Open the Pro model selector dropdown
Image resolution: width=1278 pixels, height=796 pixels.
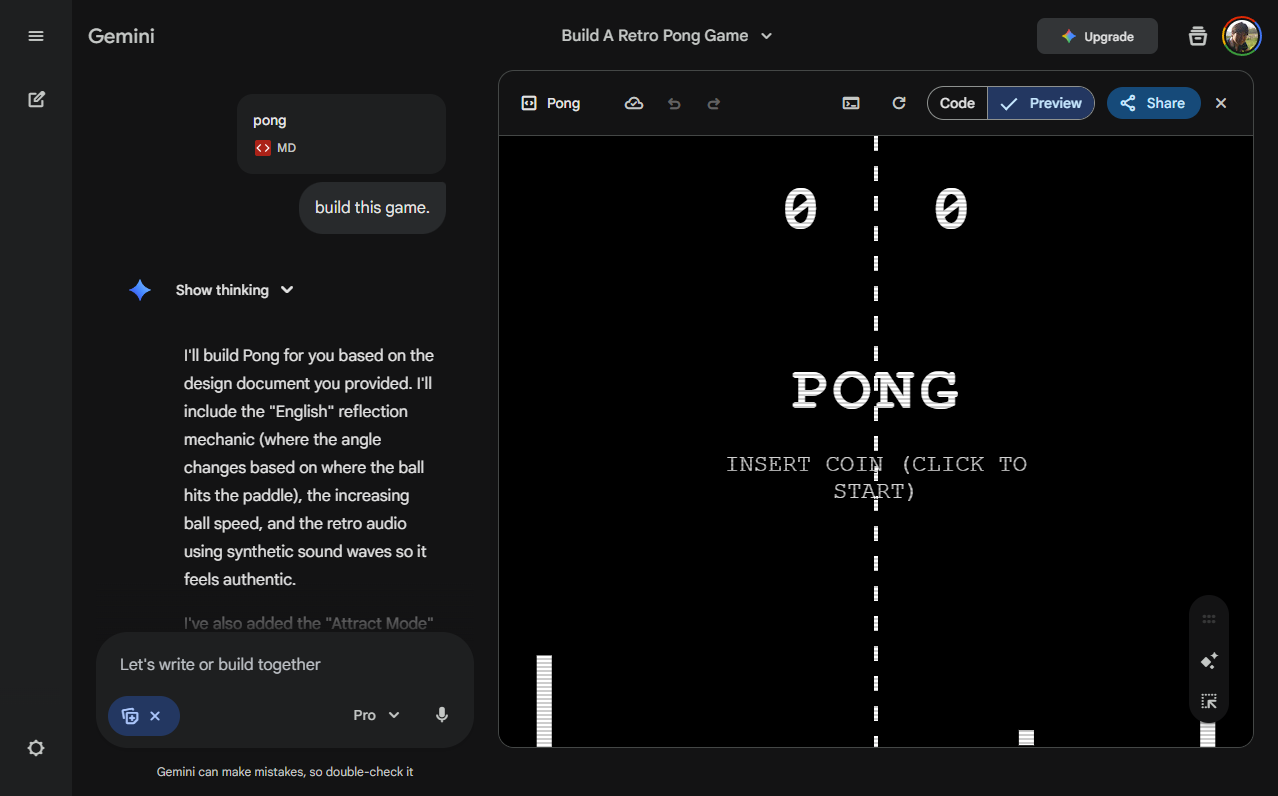click(376, 715)
